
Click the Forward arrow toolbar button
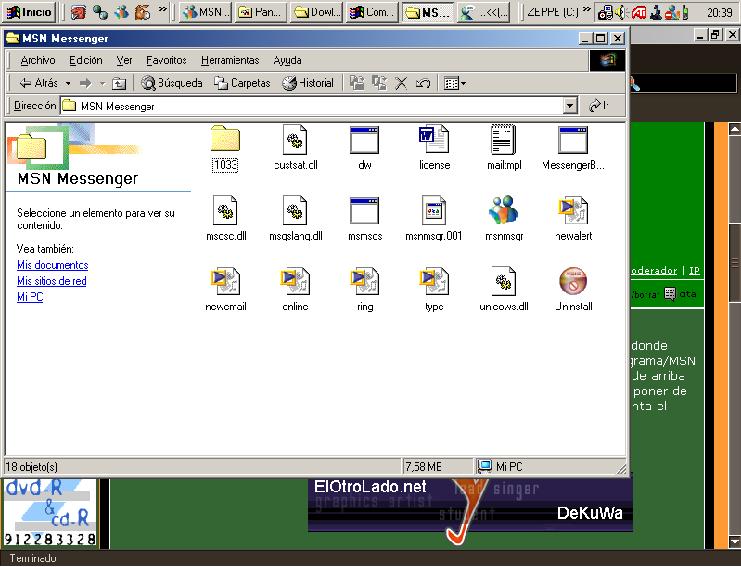coord(86,84)
